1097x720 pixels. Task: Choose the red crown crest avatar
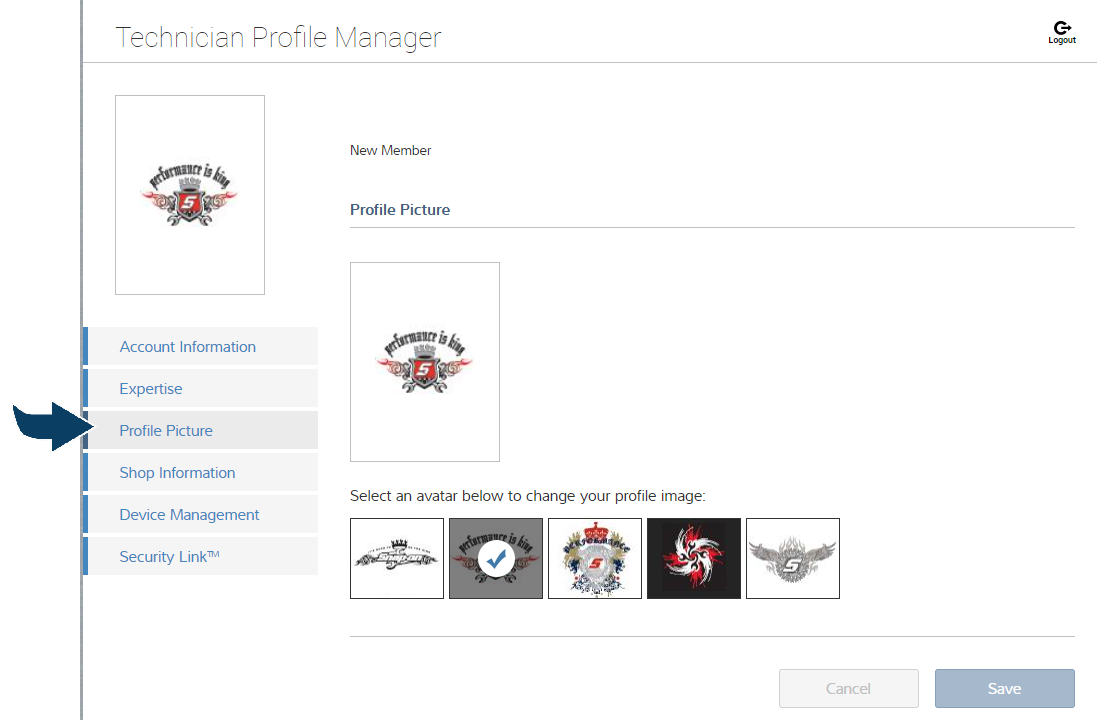coord(595,558)
